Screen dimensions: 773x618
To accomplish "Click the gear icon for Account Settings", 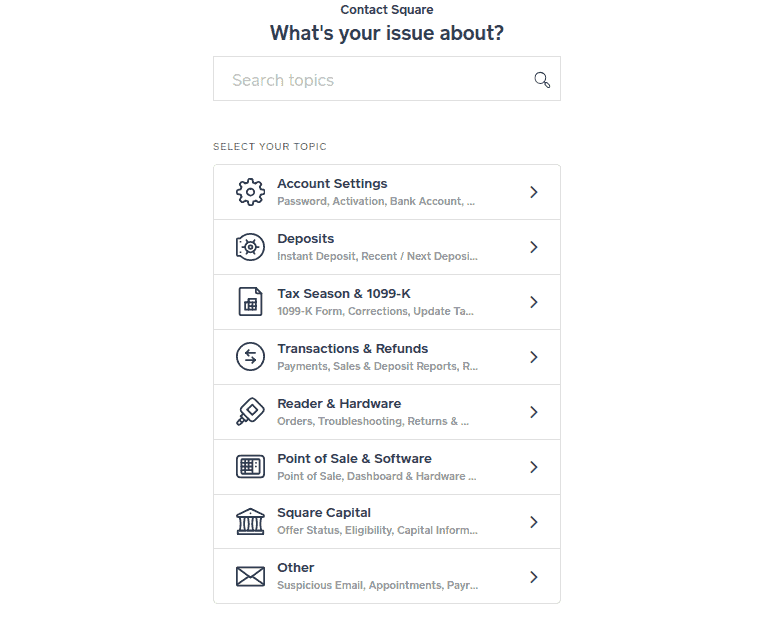I will [250, 192].
